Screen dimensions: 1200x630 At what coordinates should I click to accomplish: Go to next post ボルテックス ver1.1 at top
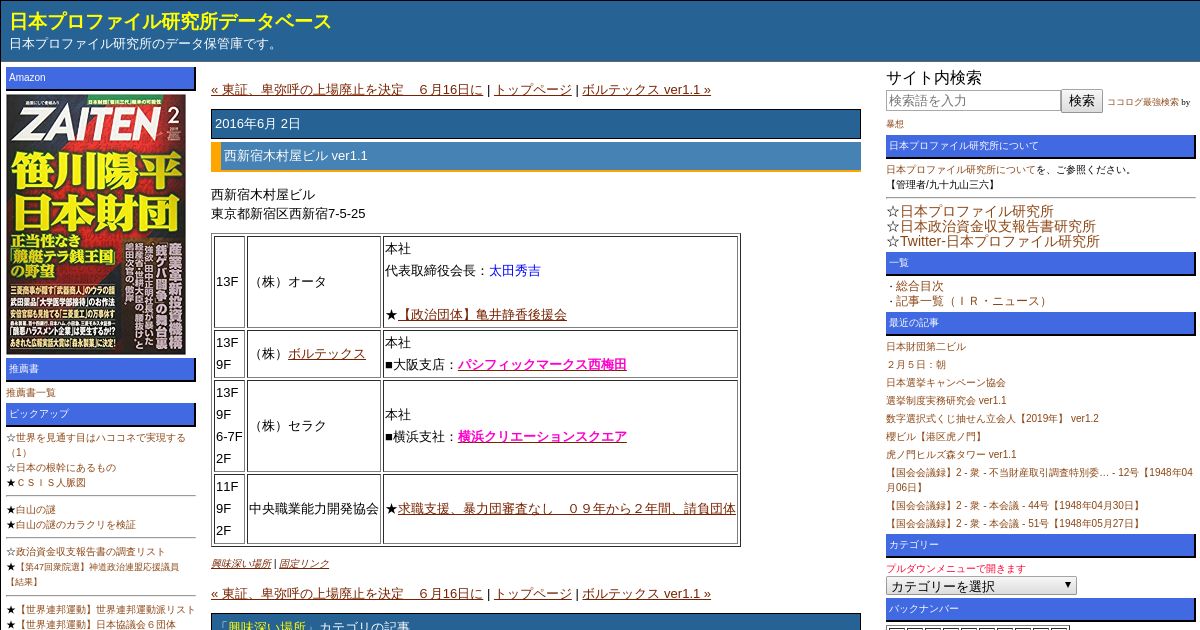click(646, 89)
